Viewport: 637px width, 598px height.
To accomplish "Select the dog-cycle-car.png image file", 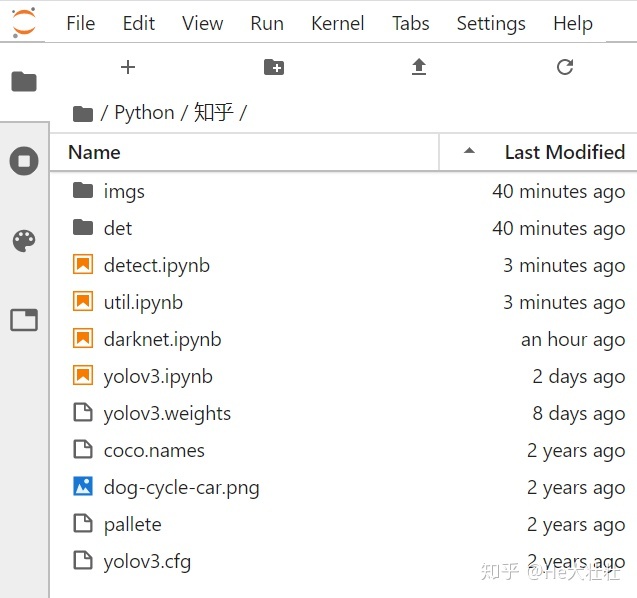I will pos(181,487).
